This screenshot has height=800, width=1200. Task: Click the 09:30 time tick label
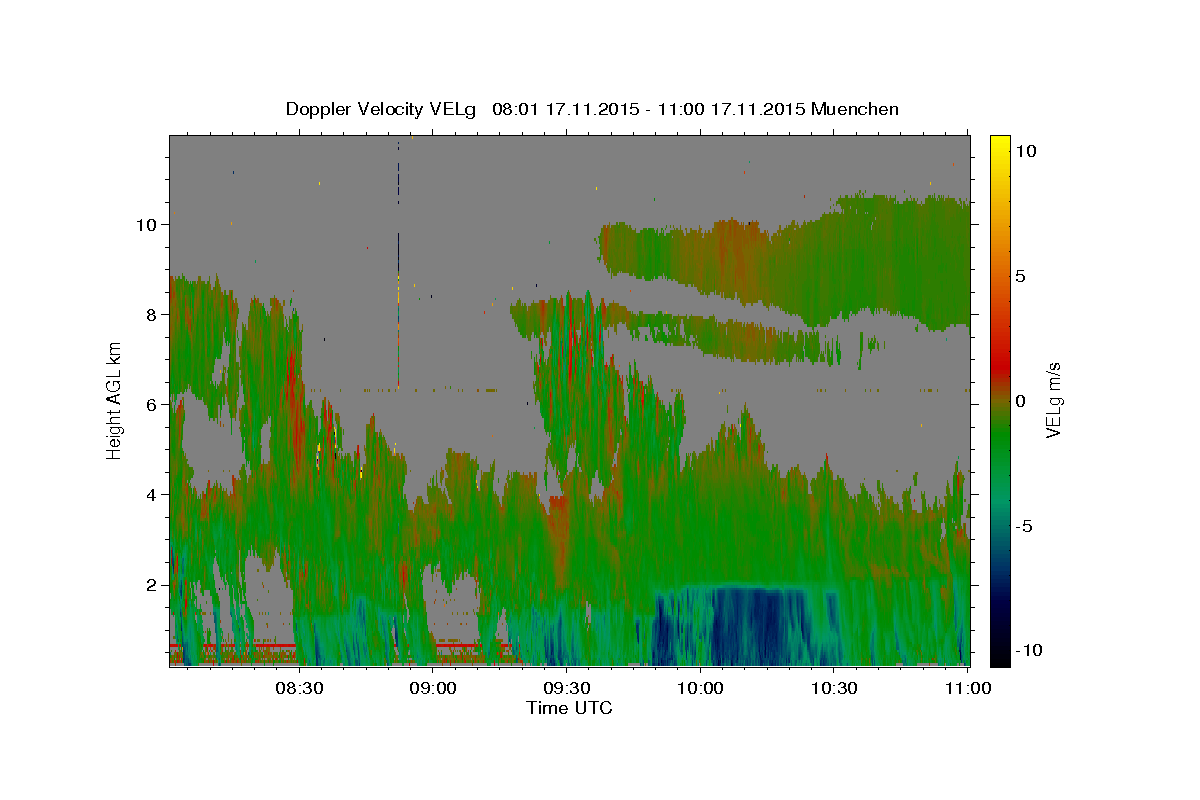[x=566, y=688]
